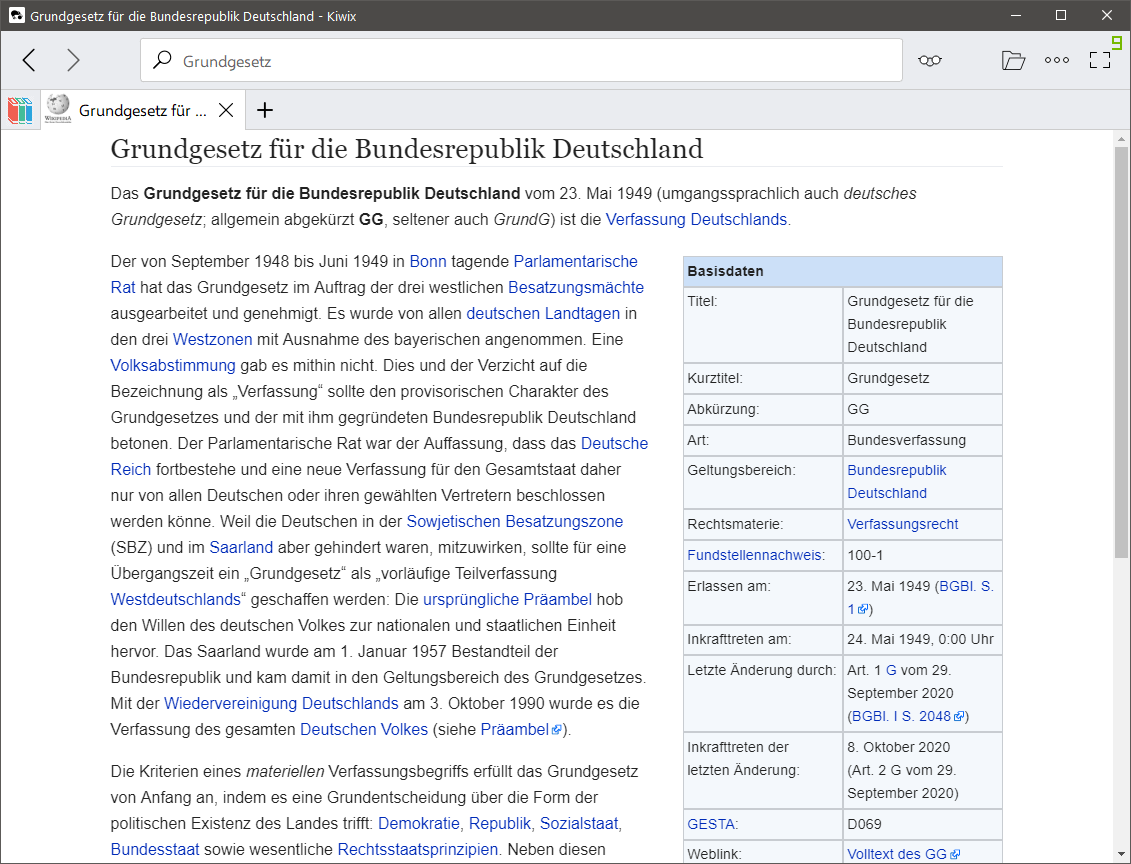Open the Wiedervereinigung Deutschlands link
This screenshot has width=1131, height=864.
tap(281, 703)
